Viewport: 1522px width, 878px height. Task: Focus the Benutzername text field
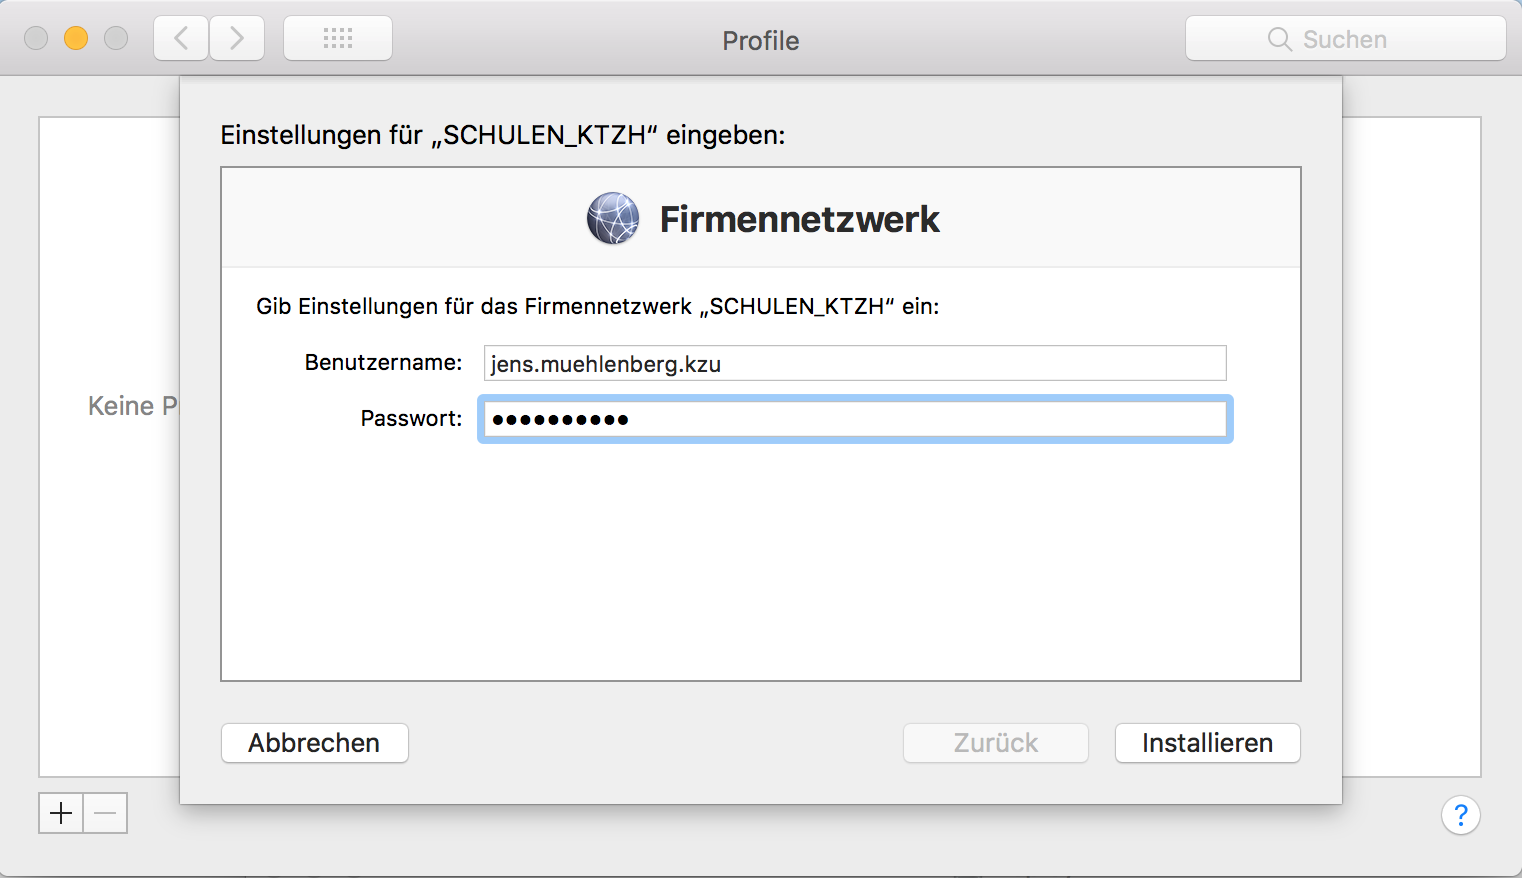[x=855, y=363]
